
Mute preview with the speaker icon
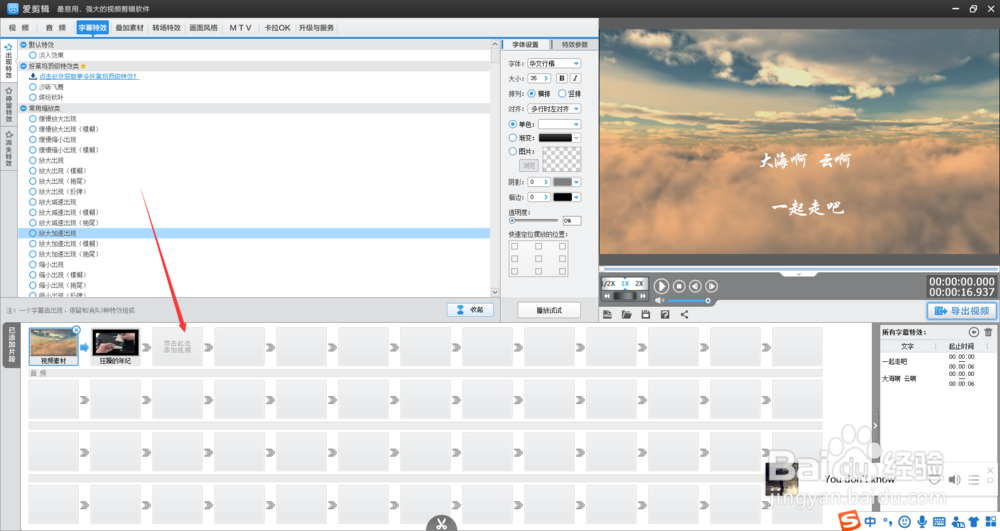pos(659,300)
